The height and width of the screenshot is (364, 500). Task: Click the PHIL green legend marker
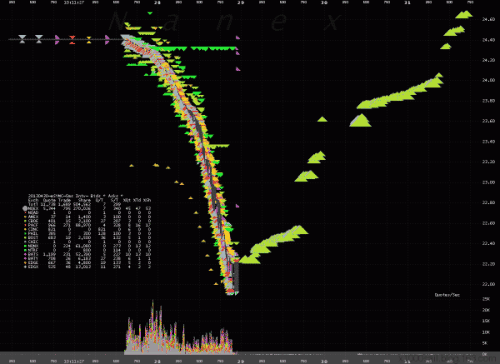click(25, 233)
